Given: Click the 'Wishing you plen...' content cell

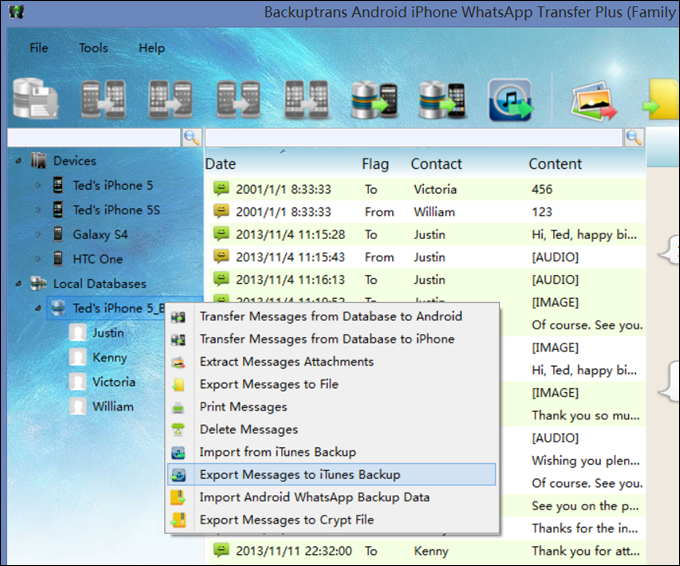Looking at the screenshot, I should pos(585,461).
